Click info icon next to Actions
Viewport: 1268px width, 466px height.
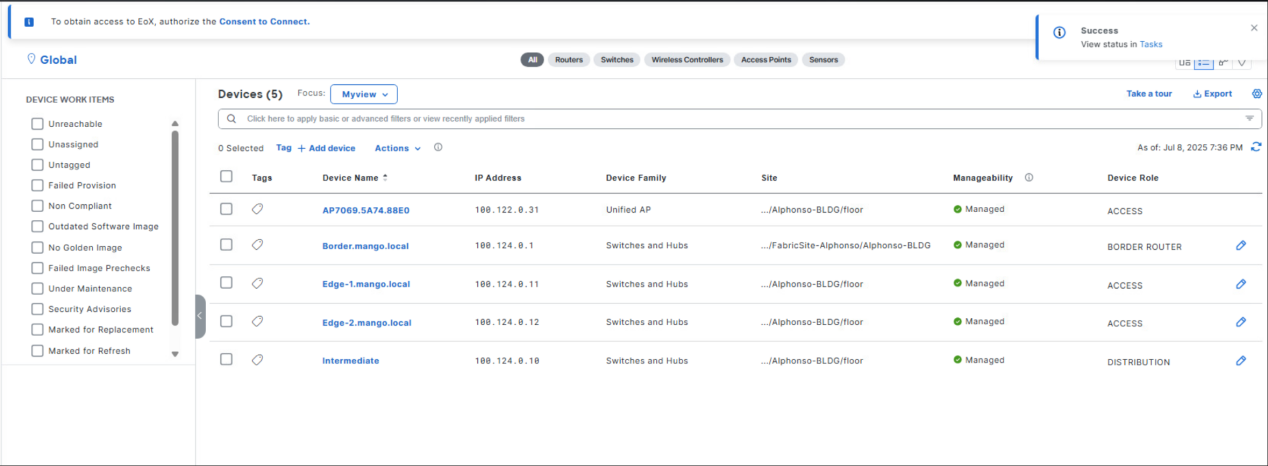point(438,147)
